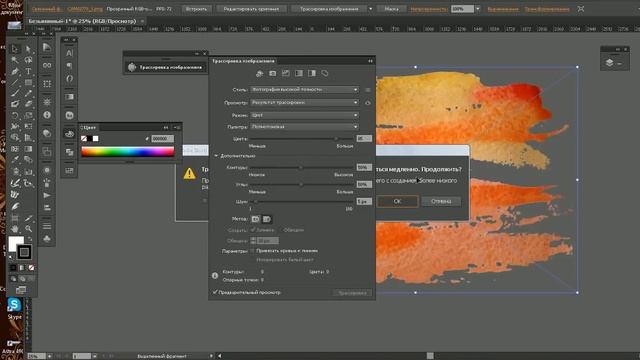
Task: Select the Zoom tool in the toolbox
Action: point(28,229)
